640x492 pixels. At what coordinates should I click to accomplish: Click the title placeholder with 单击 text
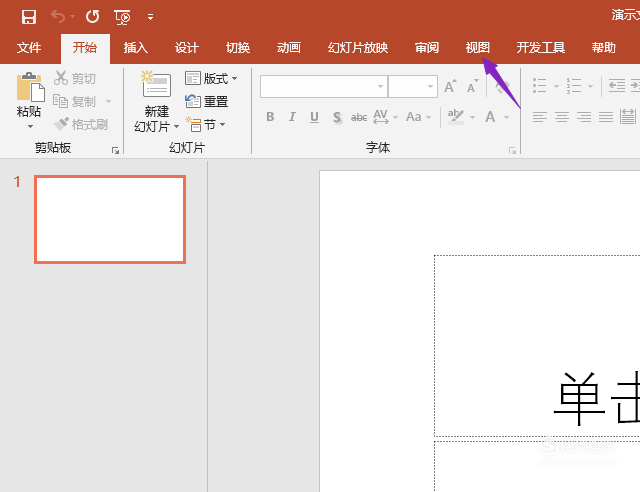click(x=537, y=346)
